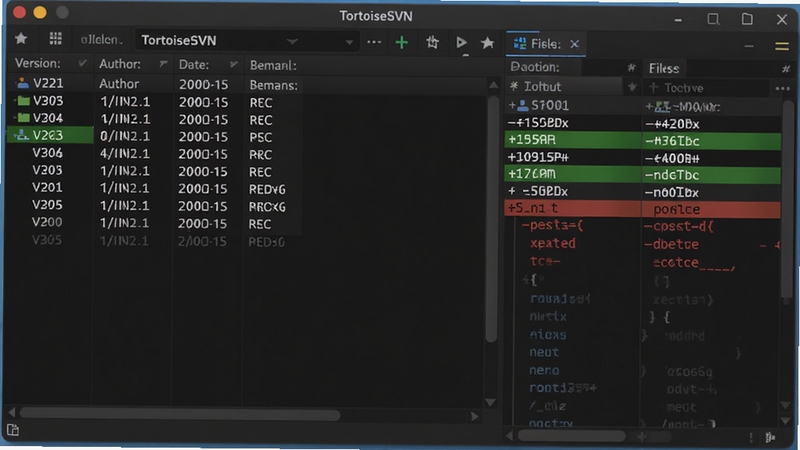Click the yellow hamburger menu icon
Viewport: 800px width, 450px height.
click(x=782, y=46)
